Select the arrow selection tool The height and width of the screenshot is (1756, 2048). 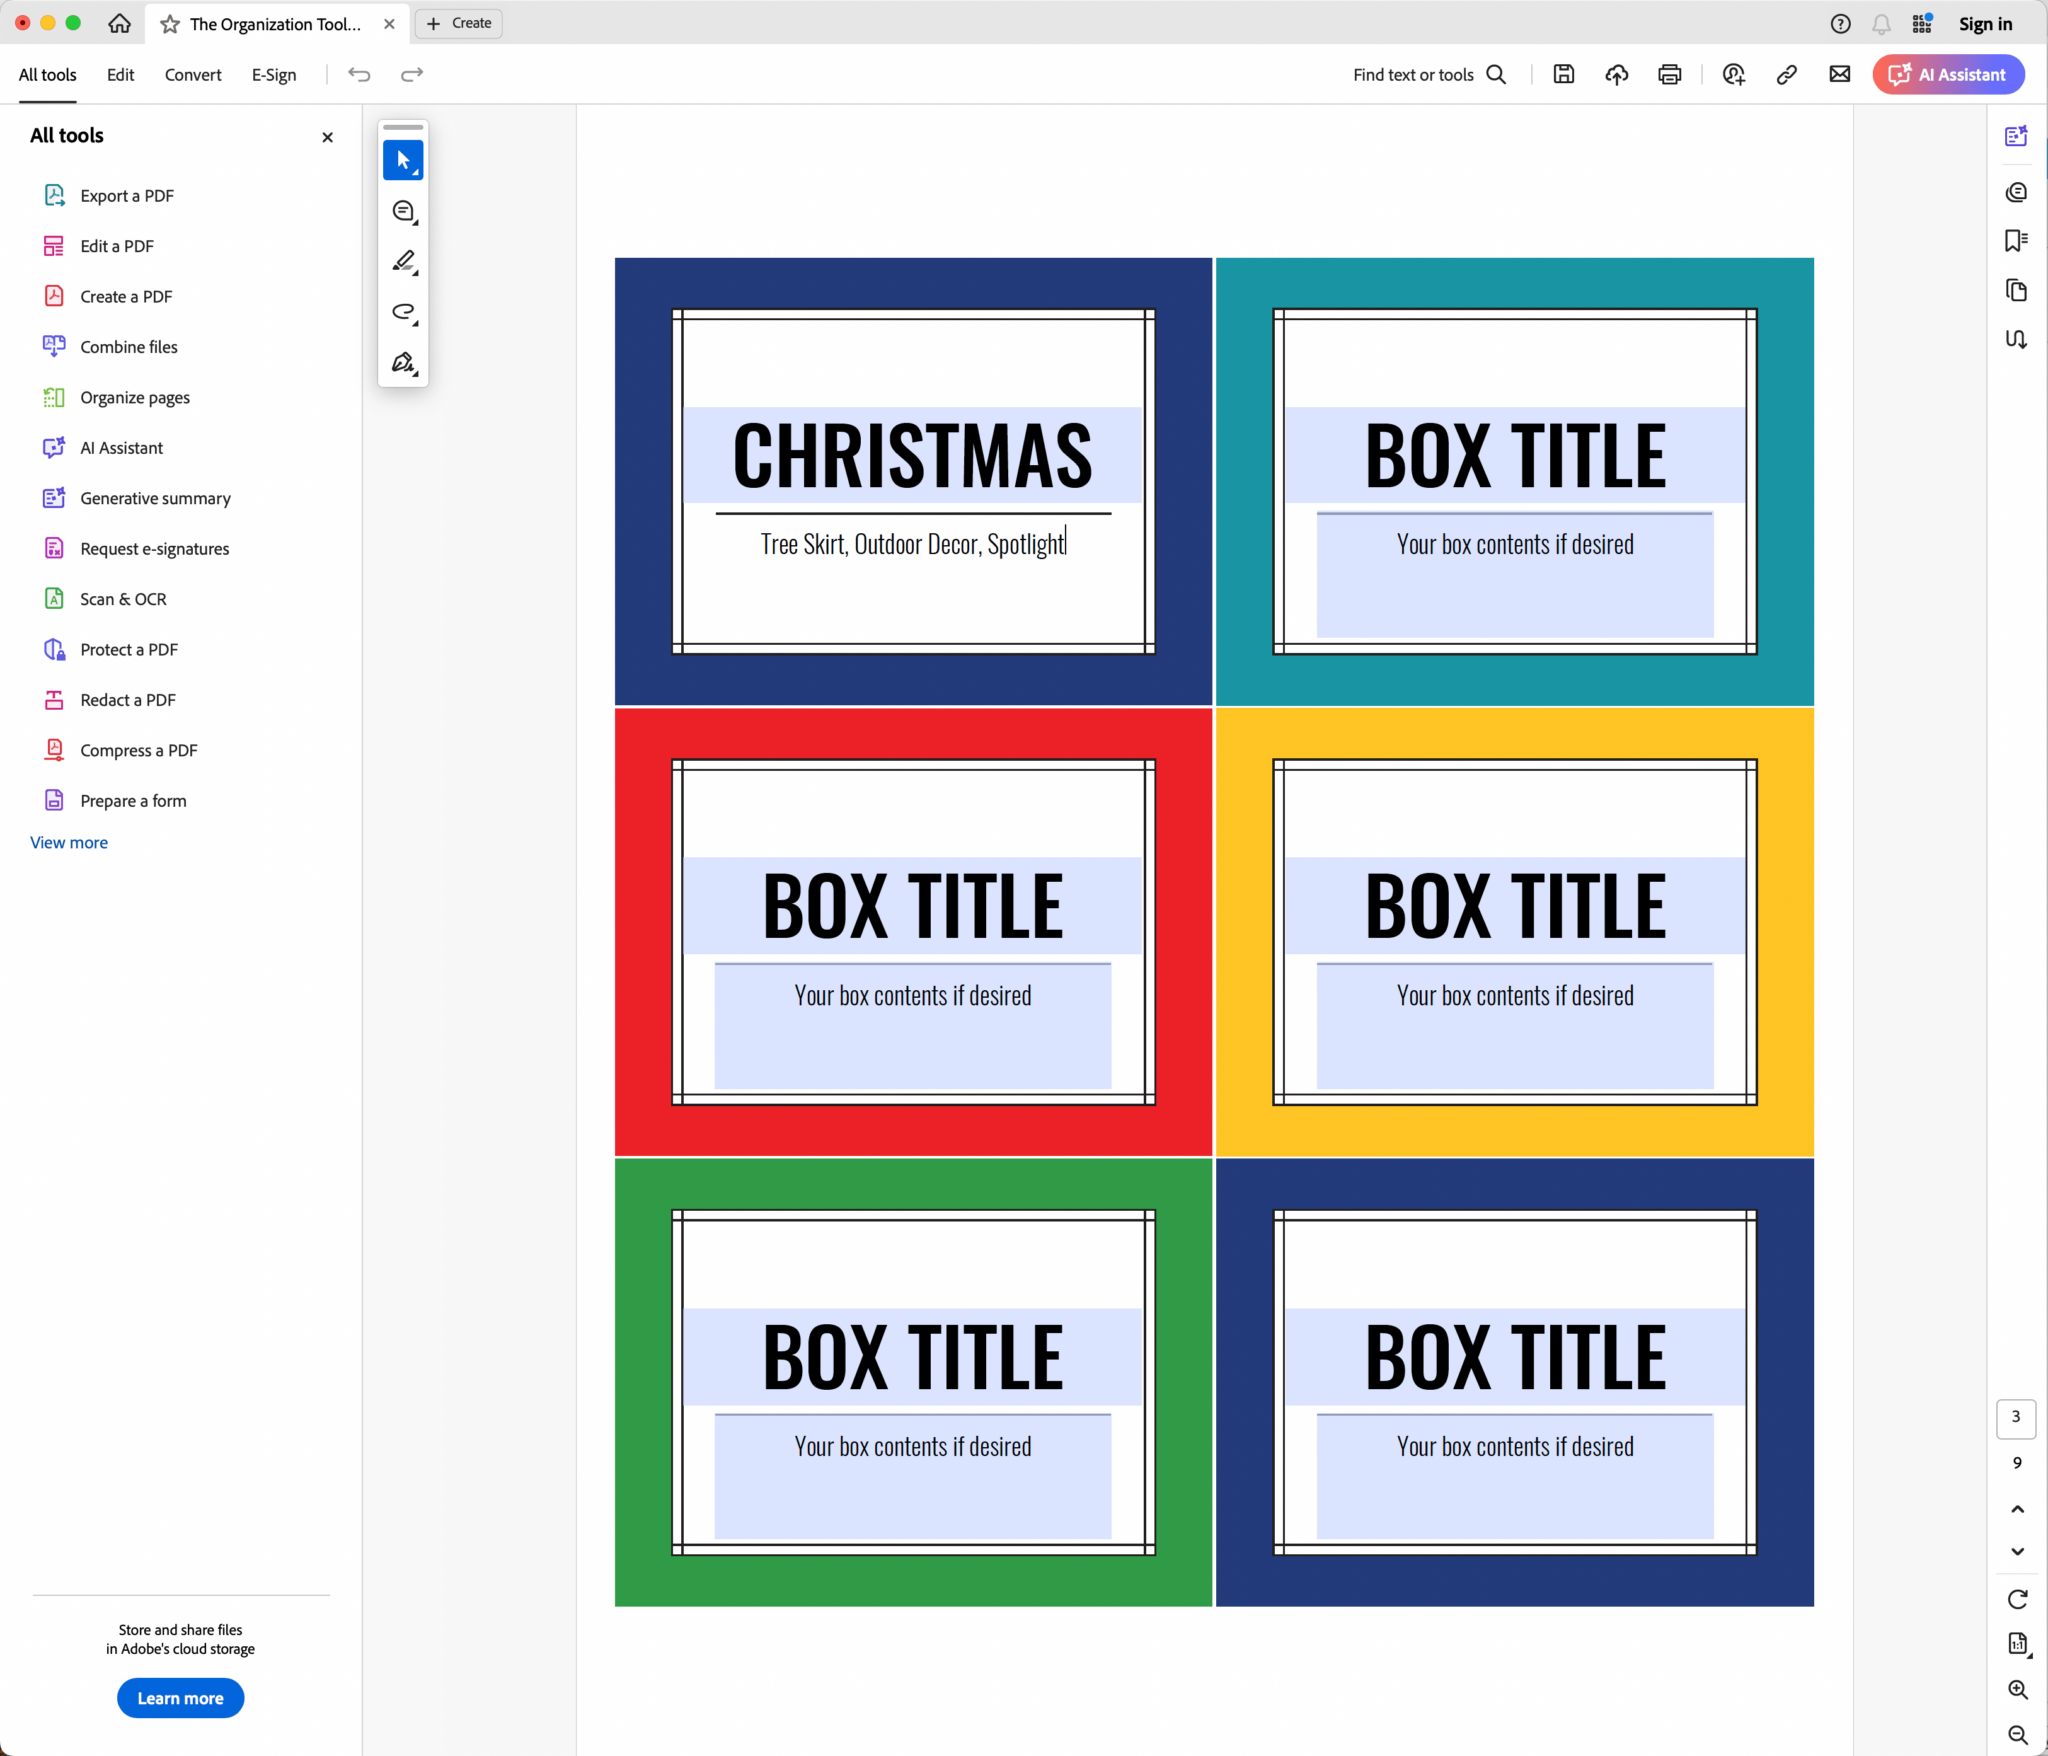tap(403, 160)
